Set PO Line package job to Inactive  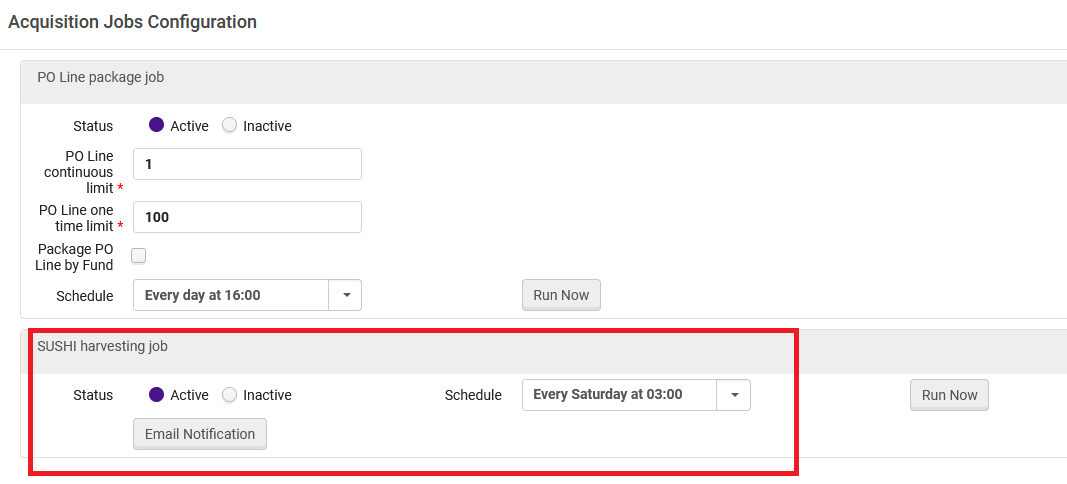230,125
